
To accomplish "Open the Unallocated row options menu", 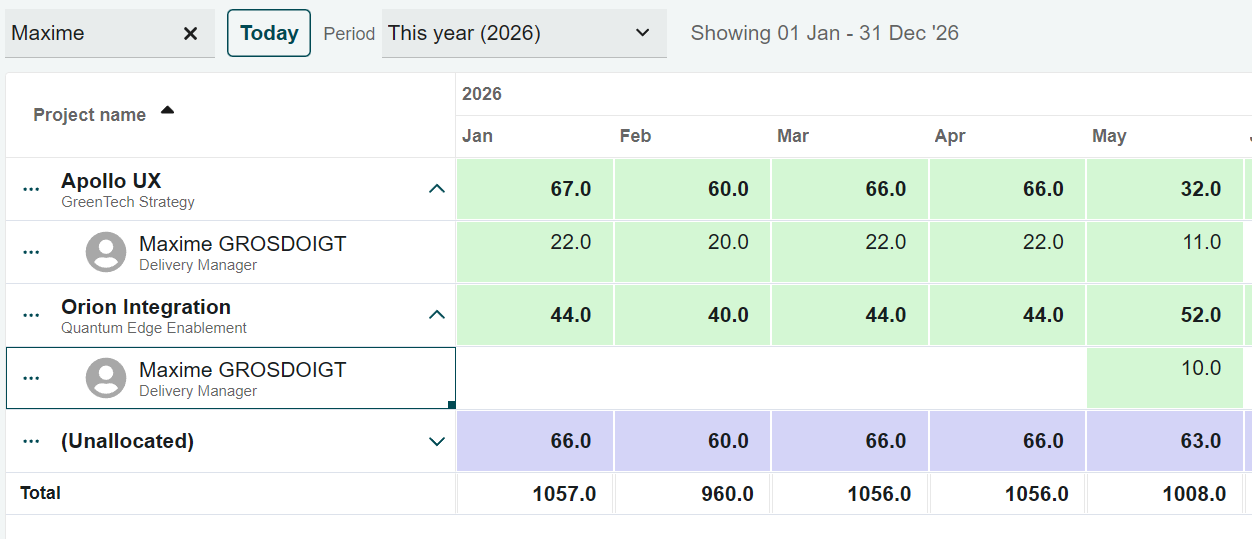I will point(31,441).
